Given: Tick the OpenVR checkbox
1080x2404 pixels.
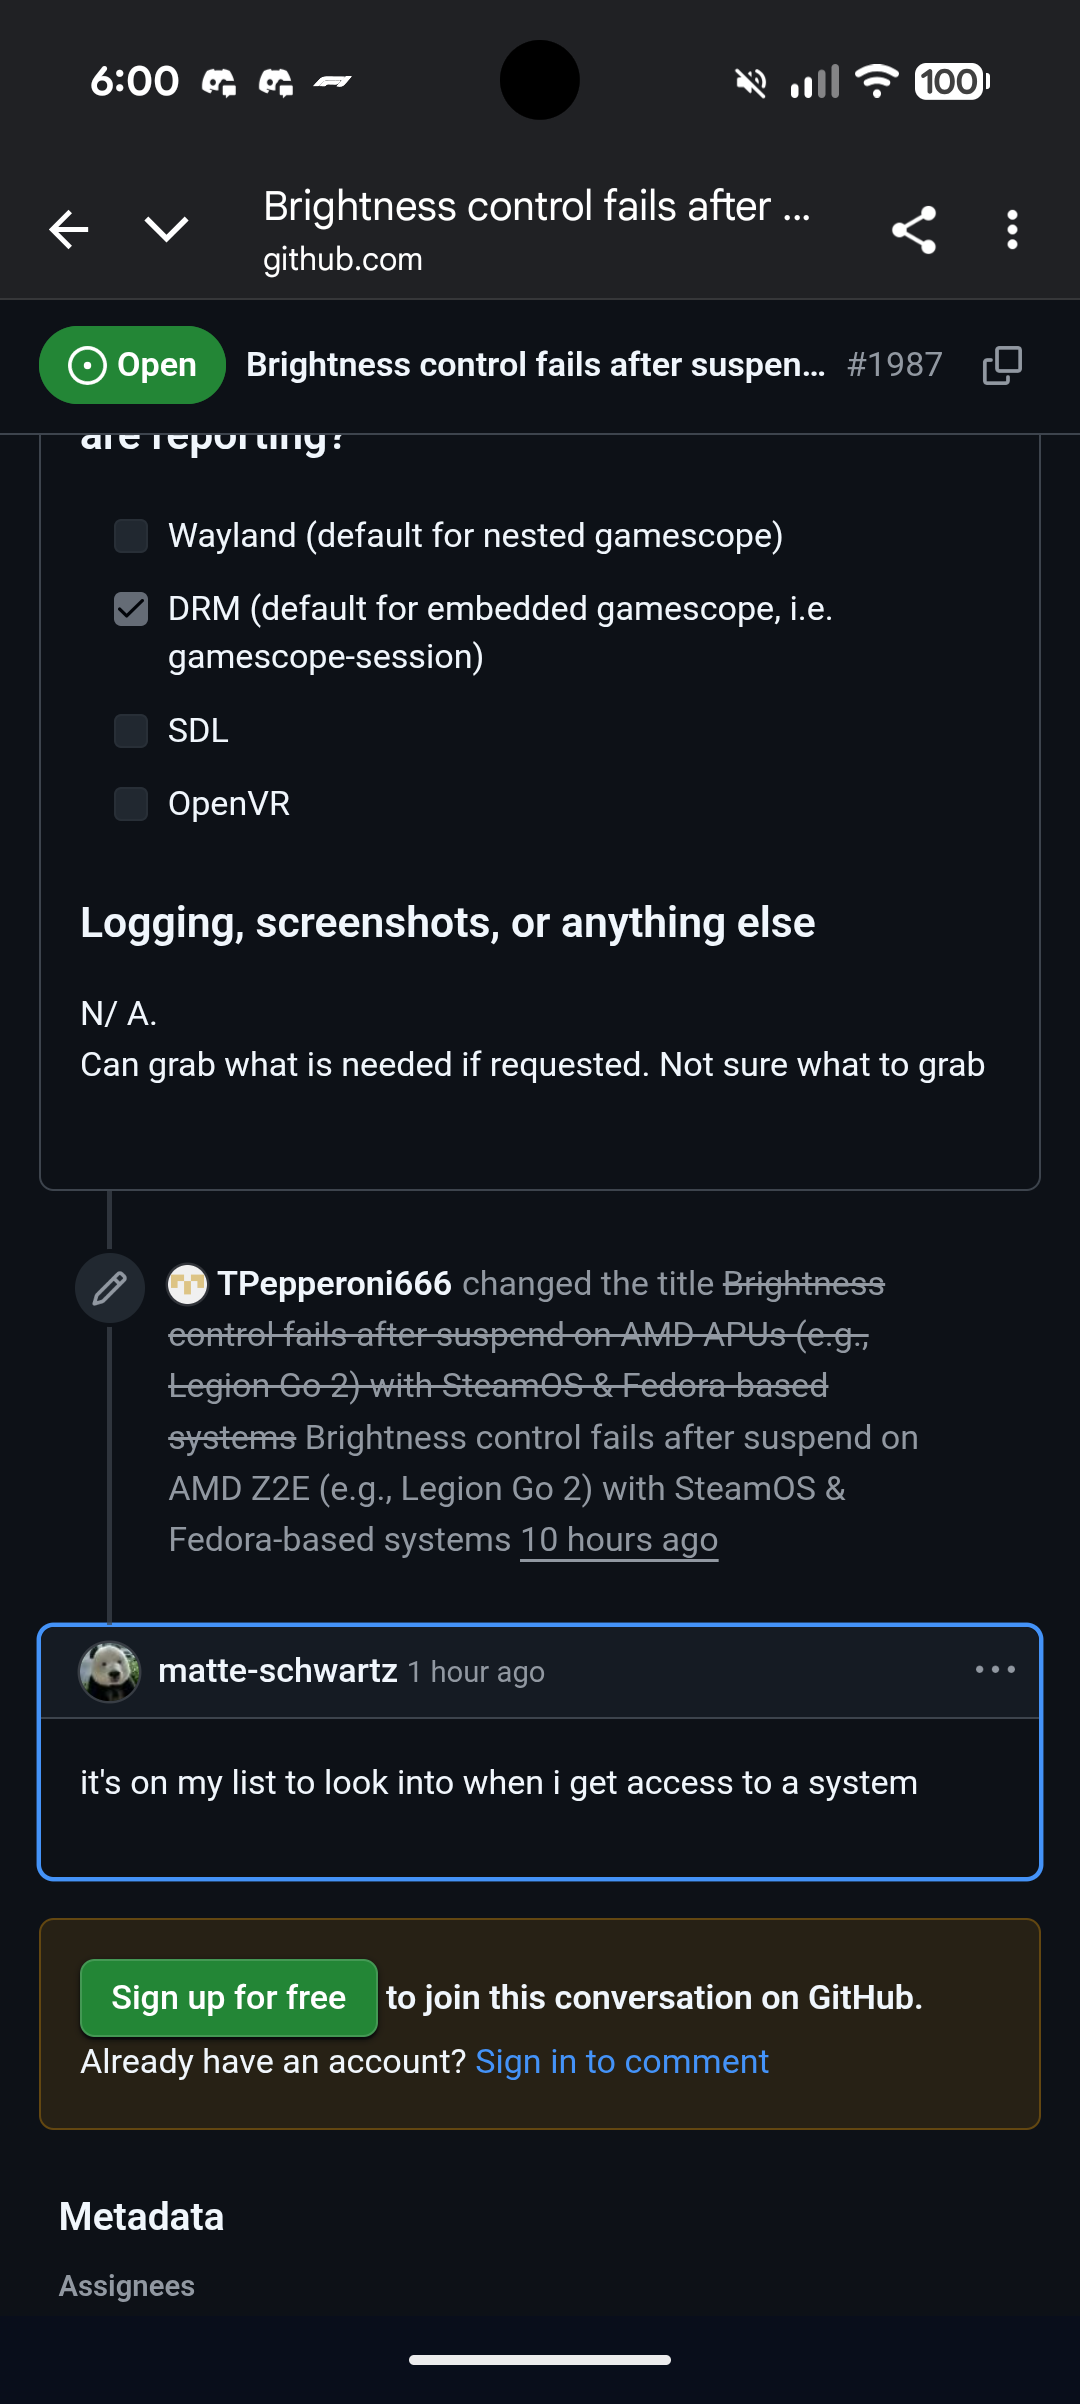Looking at the screenshot, I should pyautogui.click(x=131, y=804).
